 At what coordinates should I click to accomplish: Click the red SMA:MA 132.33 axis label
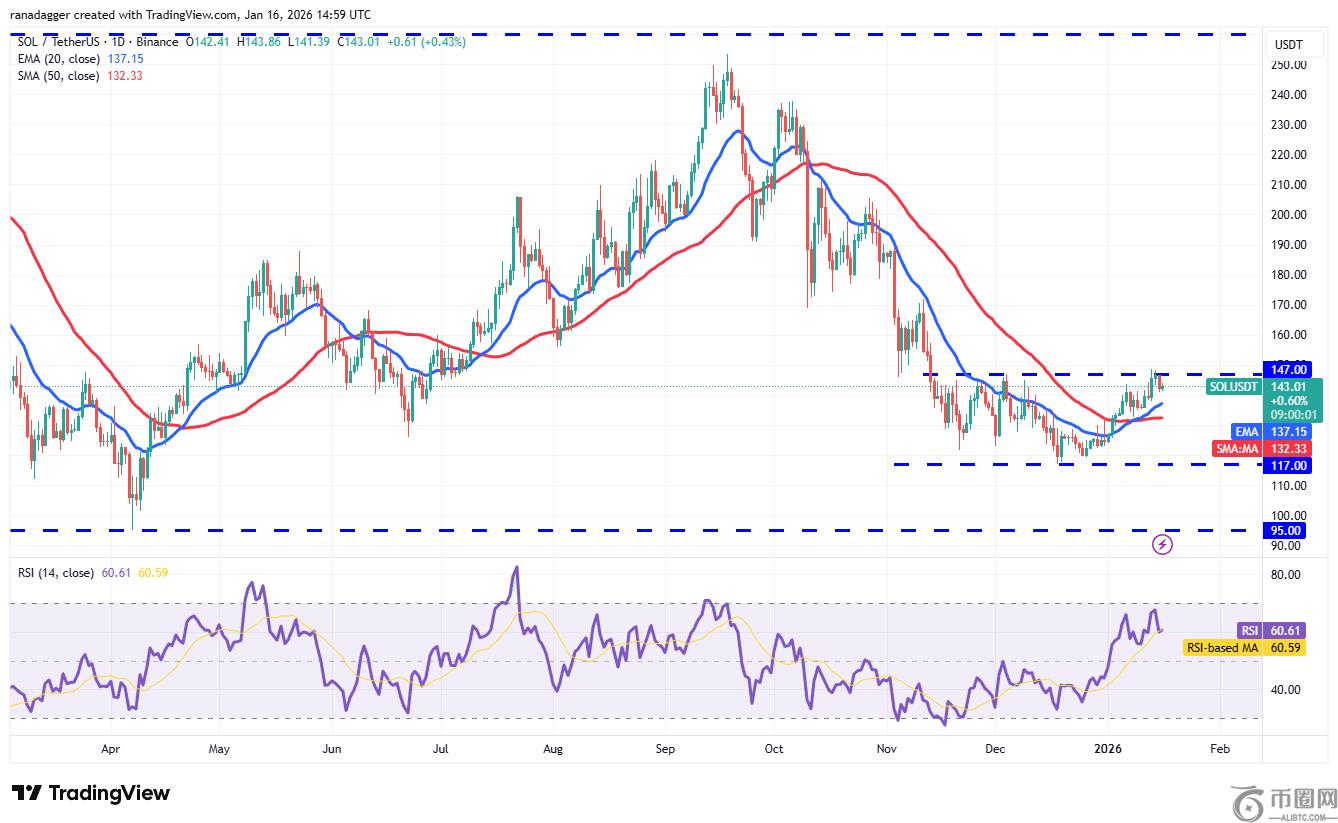click(1264, 449)
